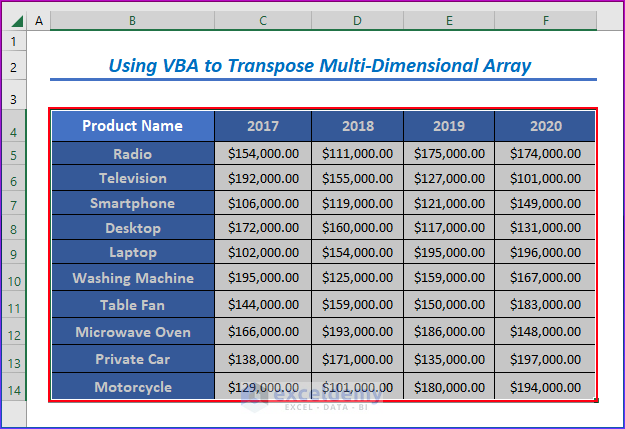Click the Select All corner triangle
The width and height of the screenshot is (625, 429).
click(x=17, y=20)
